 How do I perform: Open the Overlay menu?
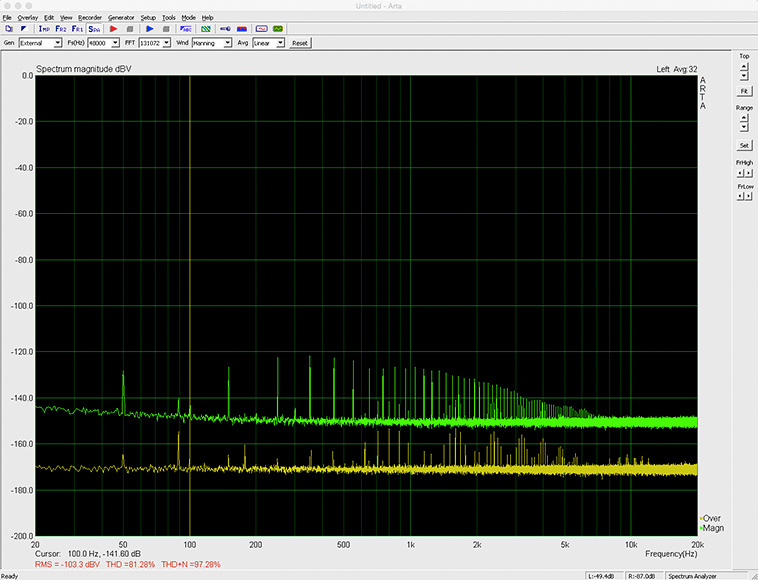tap(28, 17)
